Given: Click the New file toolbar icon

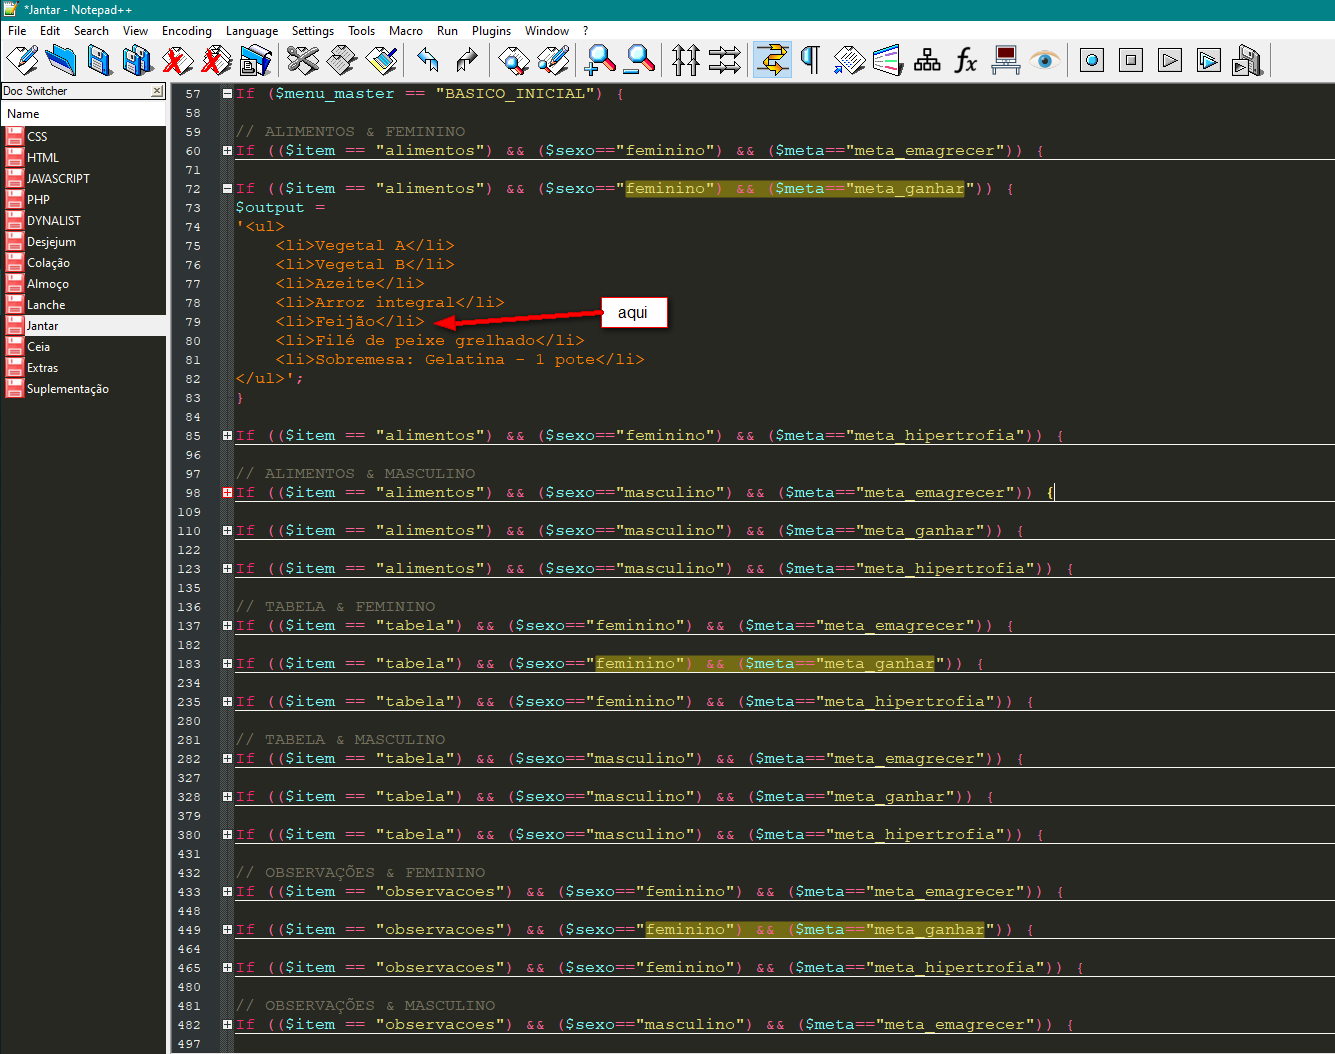Looking at the screenshot, I should point(22,61).
